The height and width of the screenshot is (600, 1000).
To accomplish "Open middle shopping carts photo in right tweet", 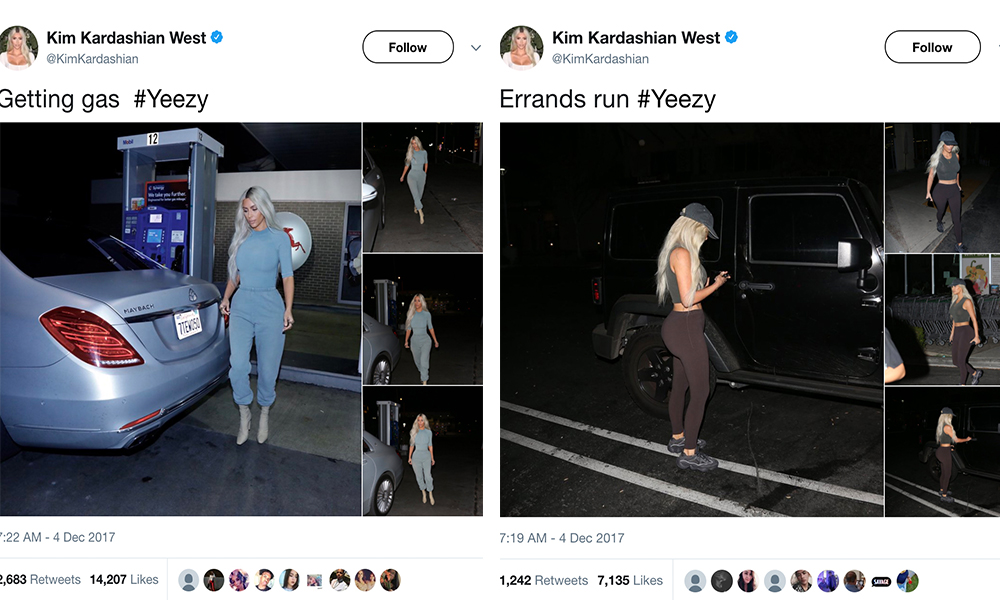I will (943, 319).
